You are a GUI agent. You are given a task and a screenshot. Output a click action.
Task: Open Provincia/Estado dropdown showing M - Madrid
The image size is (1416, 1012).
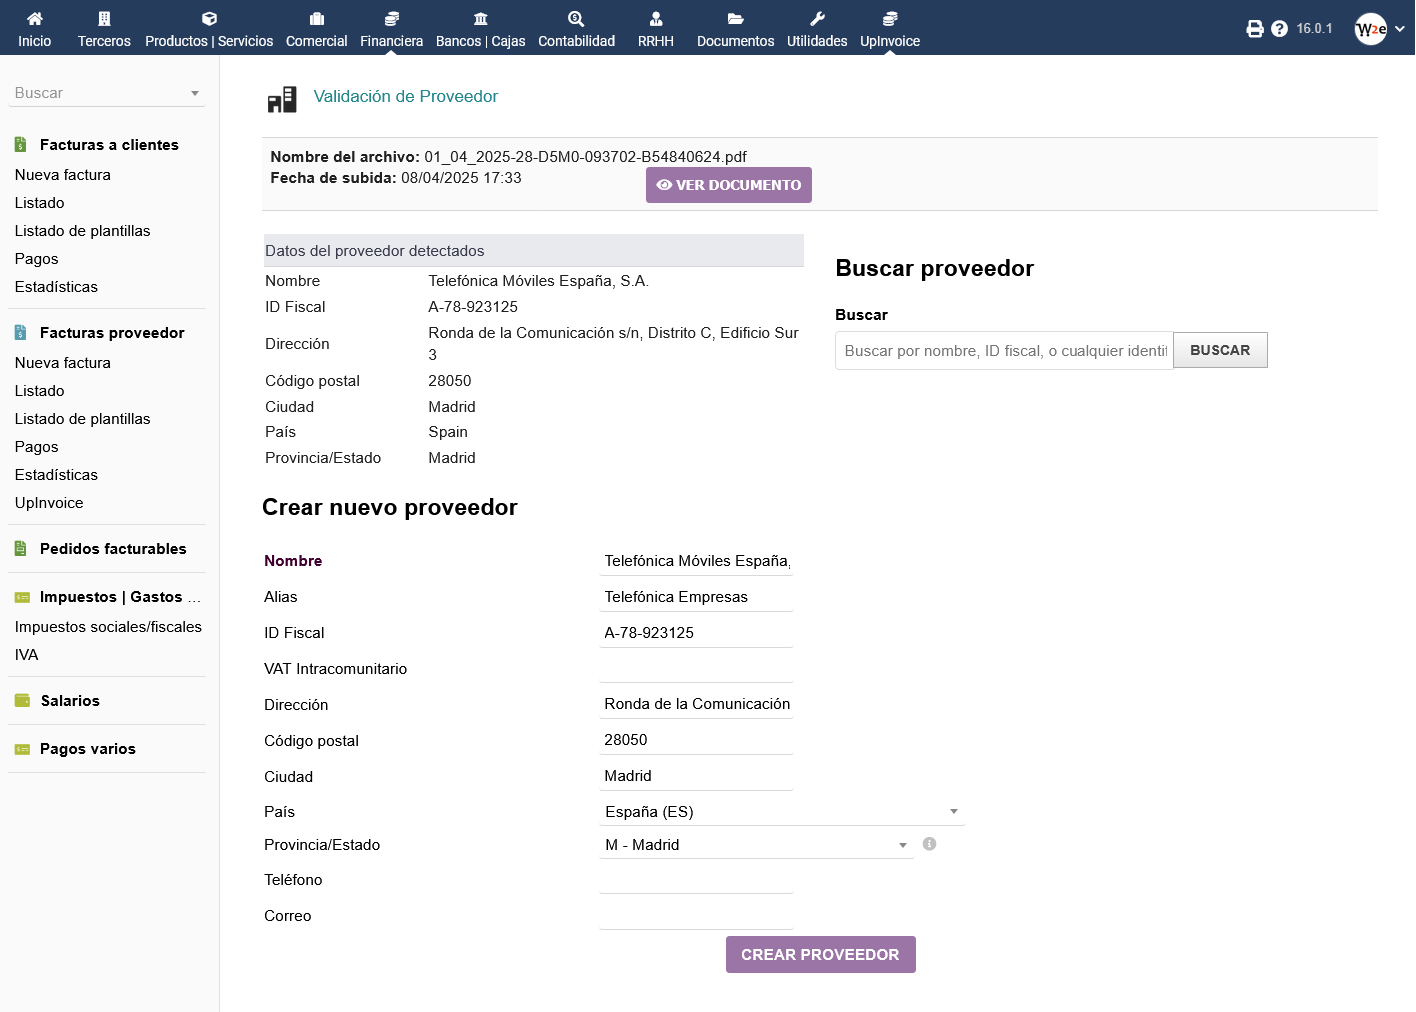[757, 845]
